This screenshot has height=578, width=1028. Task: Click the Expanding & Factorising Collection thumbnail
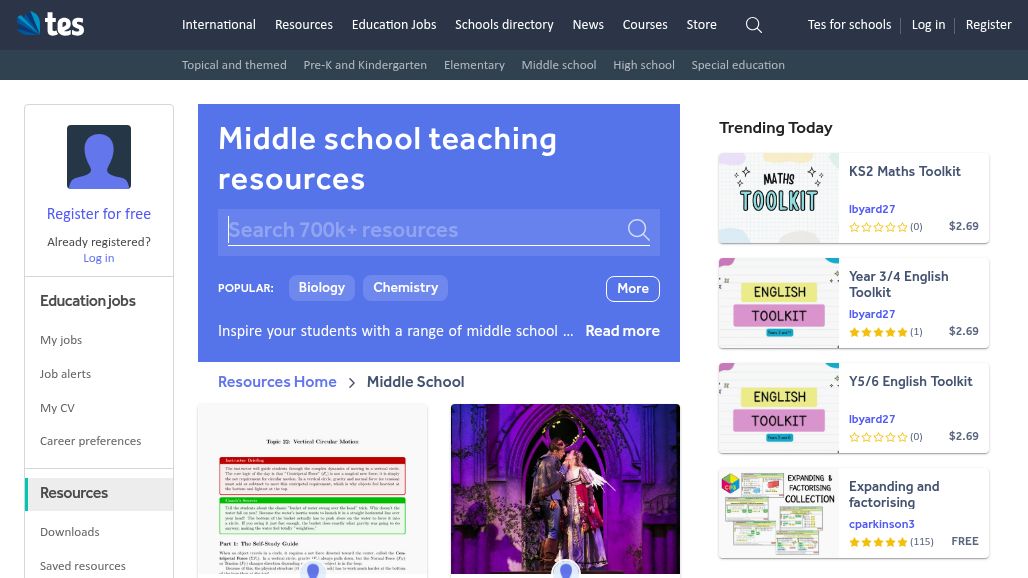tap(779, 512)
